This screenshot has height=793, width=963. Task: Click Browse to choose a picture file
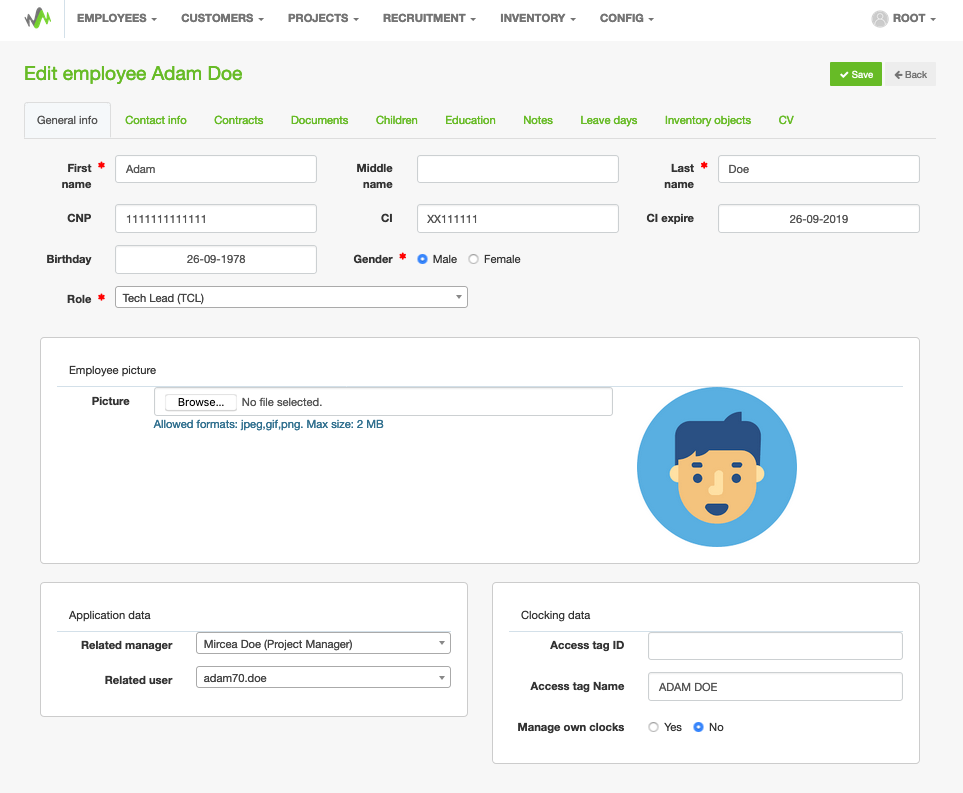201,402
